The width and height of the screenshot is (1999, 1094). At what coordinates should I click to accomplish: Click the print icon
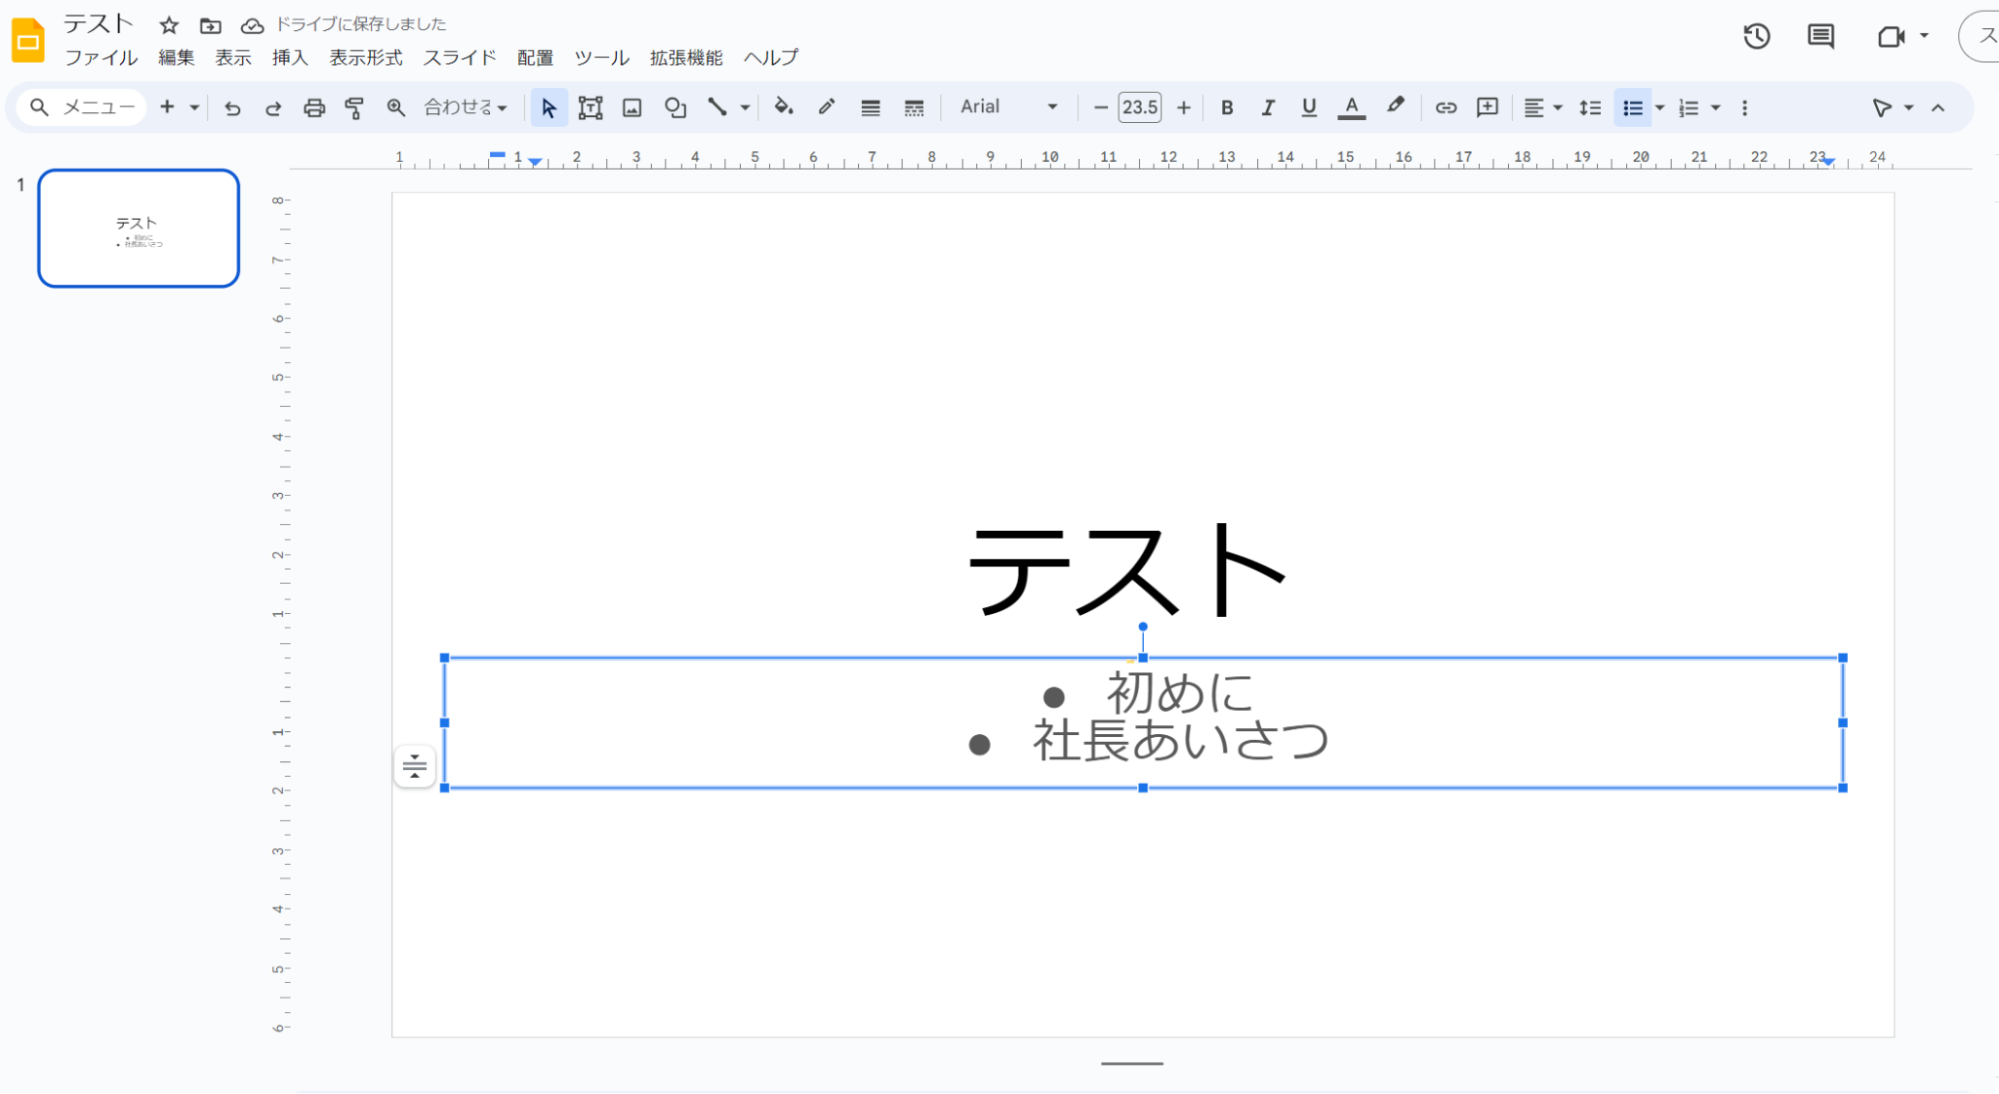click(x=314, y=108)
